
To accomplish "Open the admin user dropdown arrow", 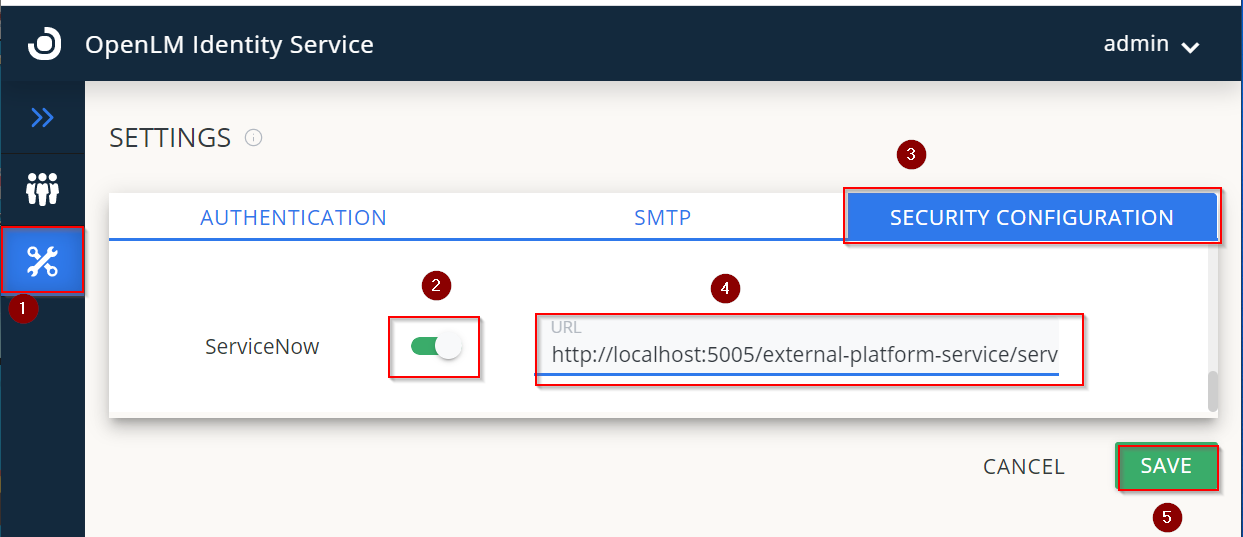I will [x=1189, y=46].
